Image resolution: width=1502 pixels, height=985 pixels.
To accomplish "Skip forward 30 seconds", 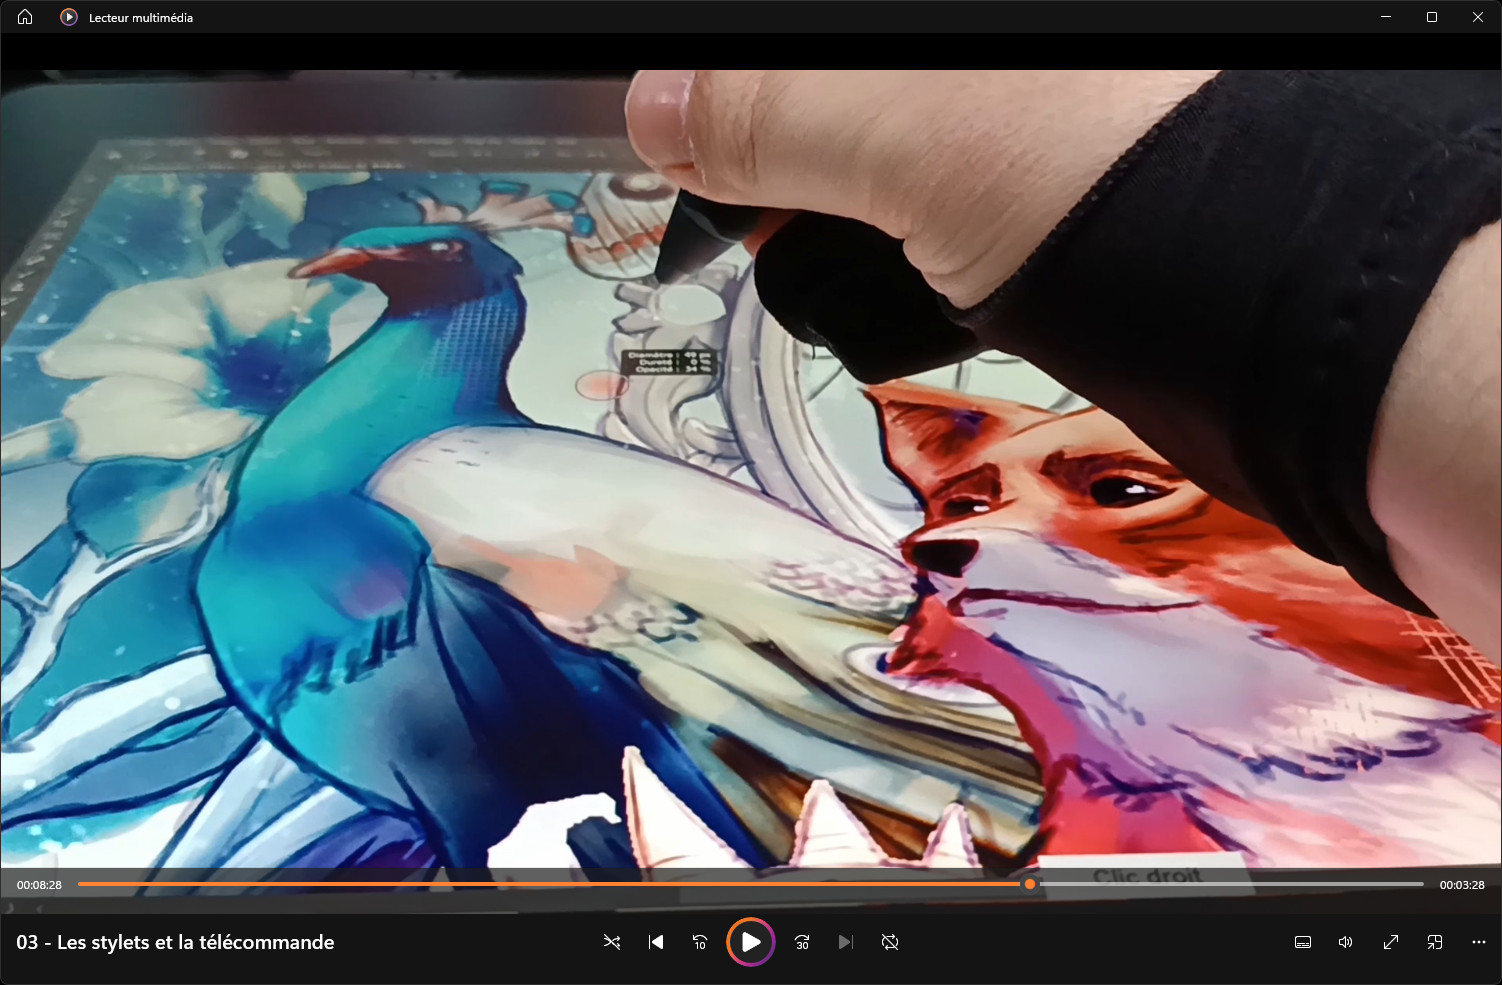I will point(802,942).
